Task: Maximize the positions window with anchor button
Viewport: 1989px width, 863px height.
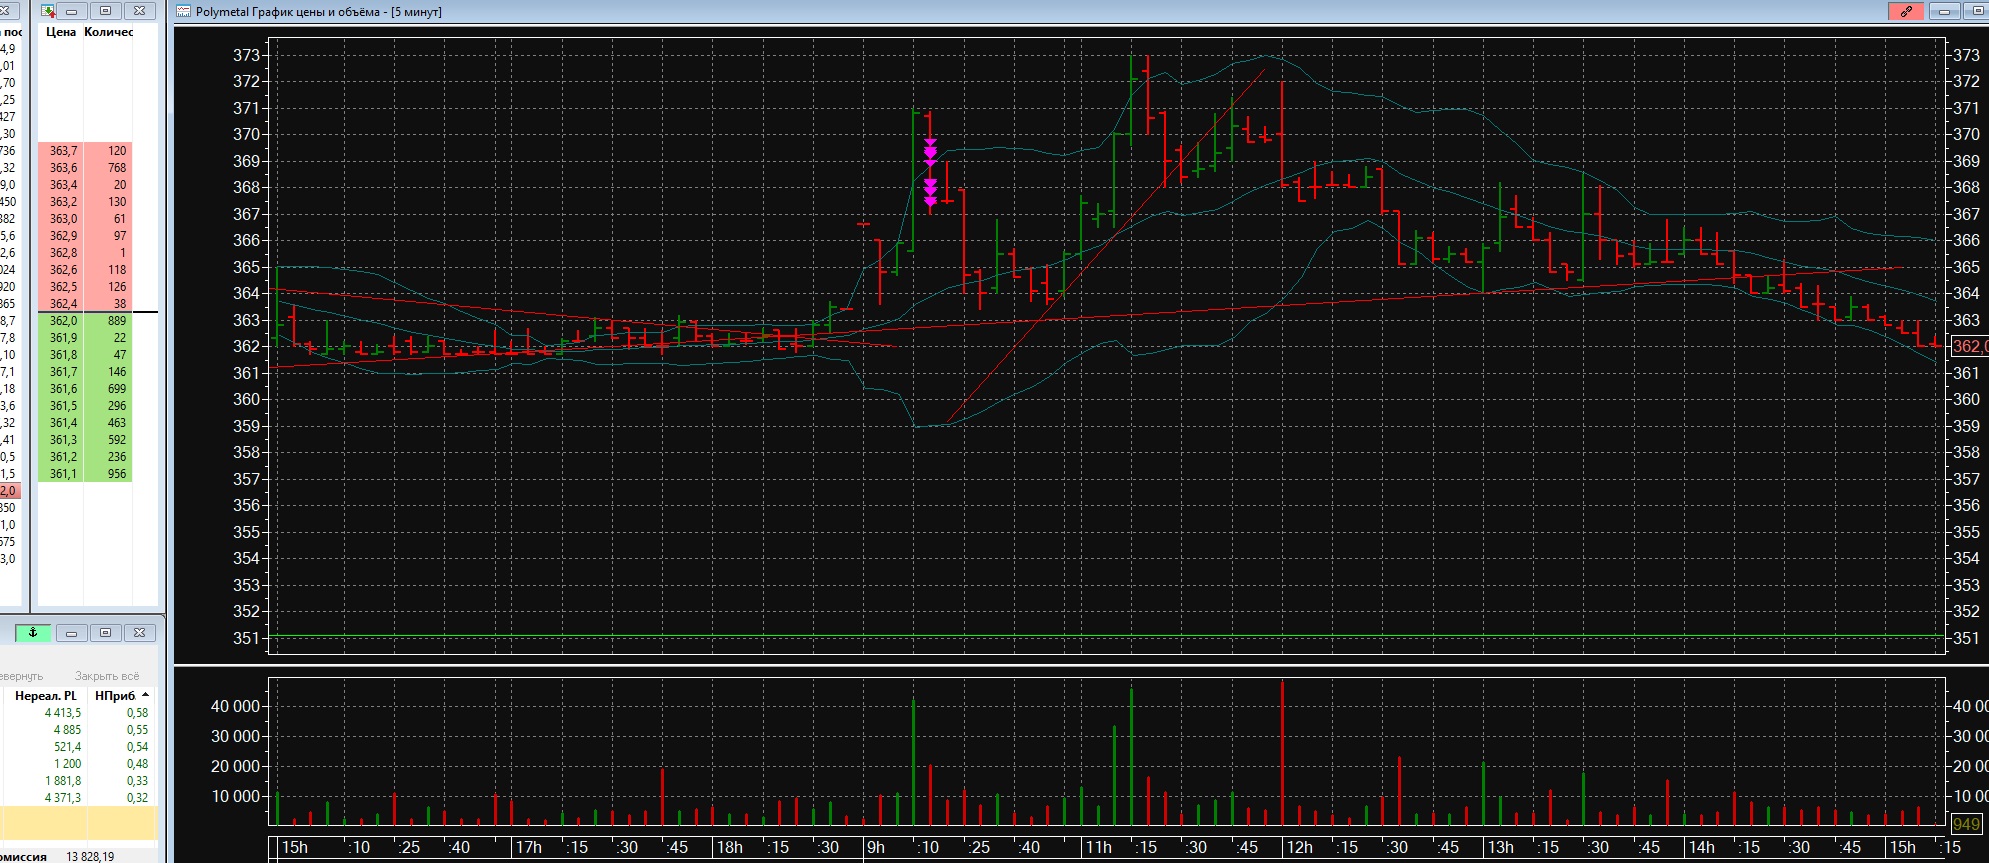Action: coord(105,633)
